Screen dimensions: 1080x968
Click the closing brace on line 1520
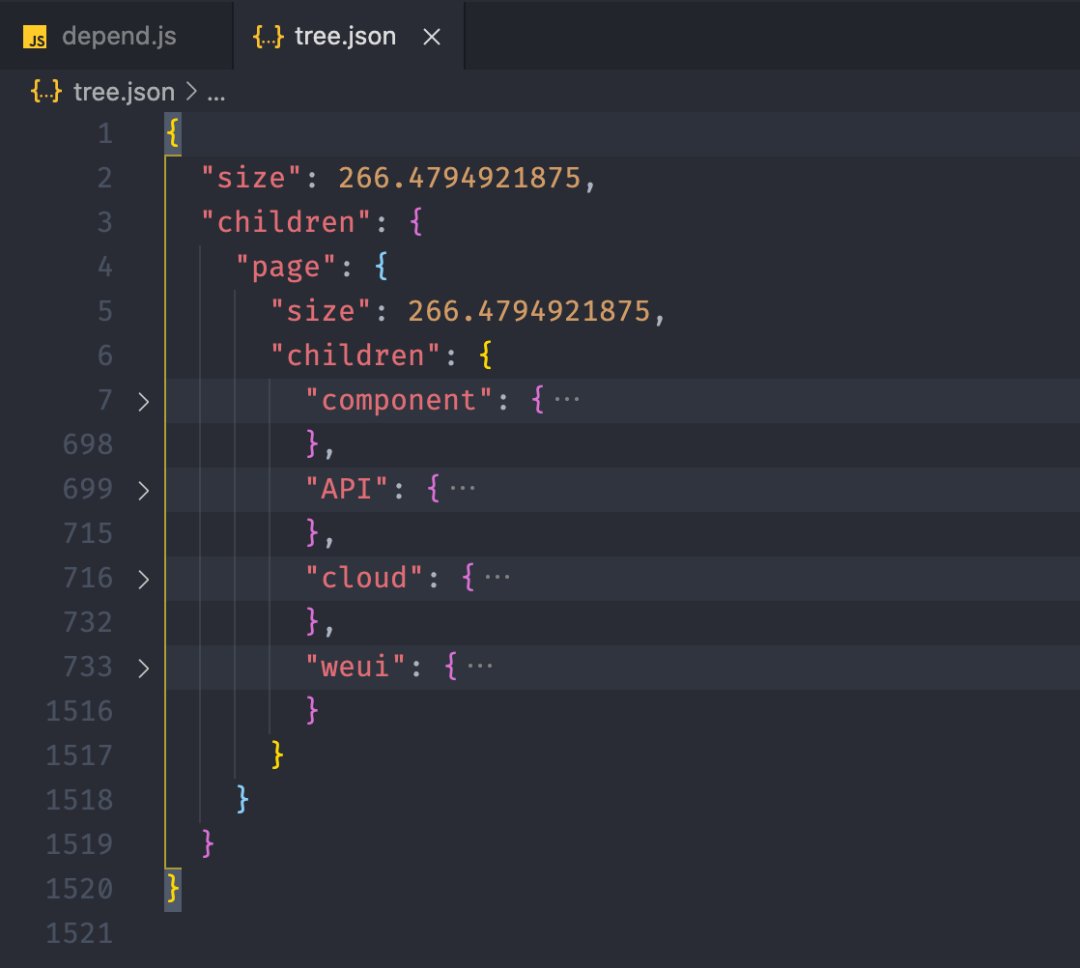174,888
